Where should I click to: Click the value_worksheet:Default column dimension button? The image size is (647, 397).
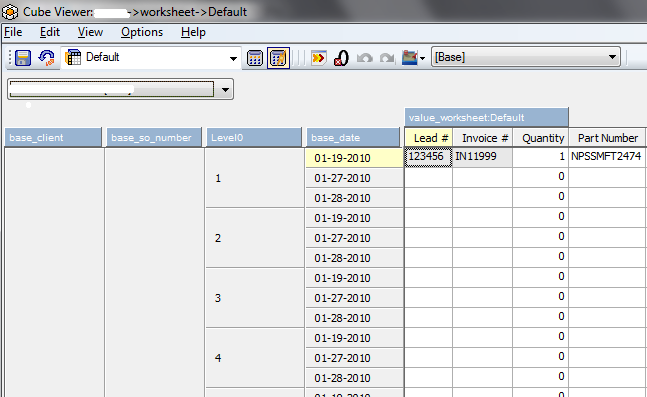(486, 118)
